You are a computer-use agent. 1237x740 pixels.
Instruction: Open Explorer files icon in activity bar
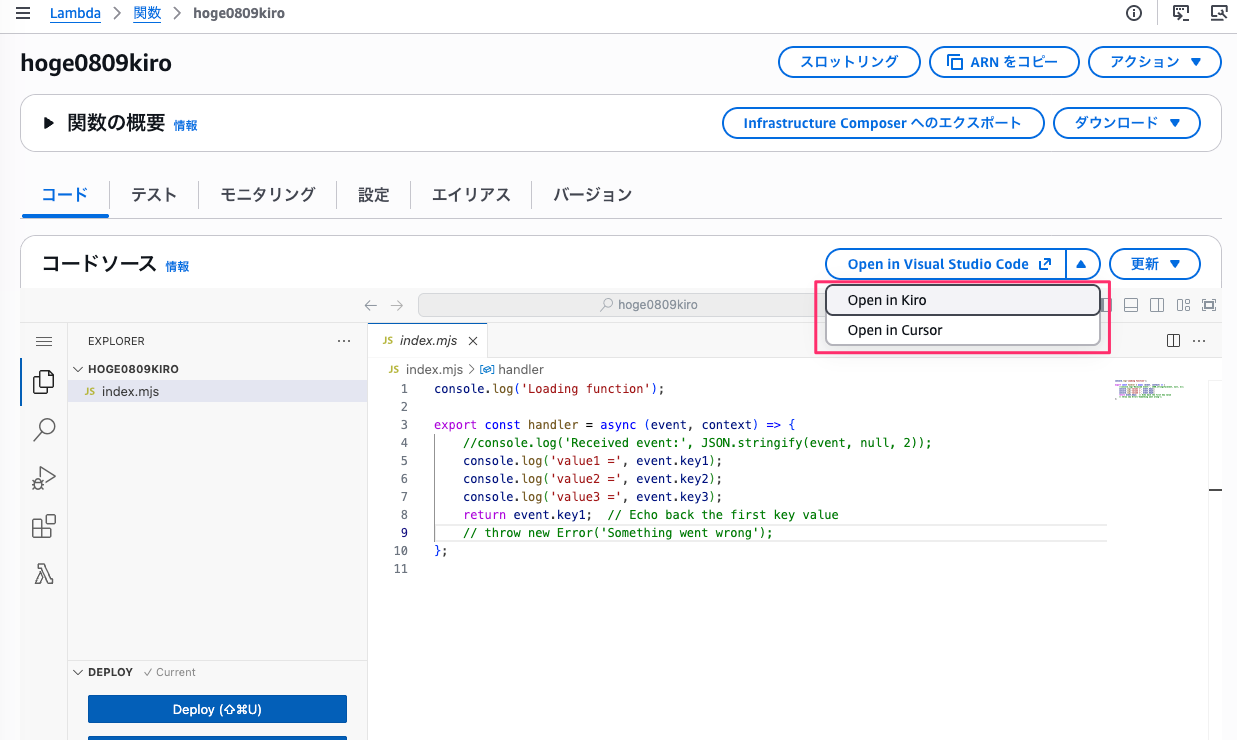(x=44, y=382)
